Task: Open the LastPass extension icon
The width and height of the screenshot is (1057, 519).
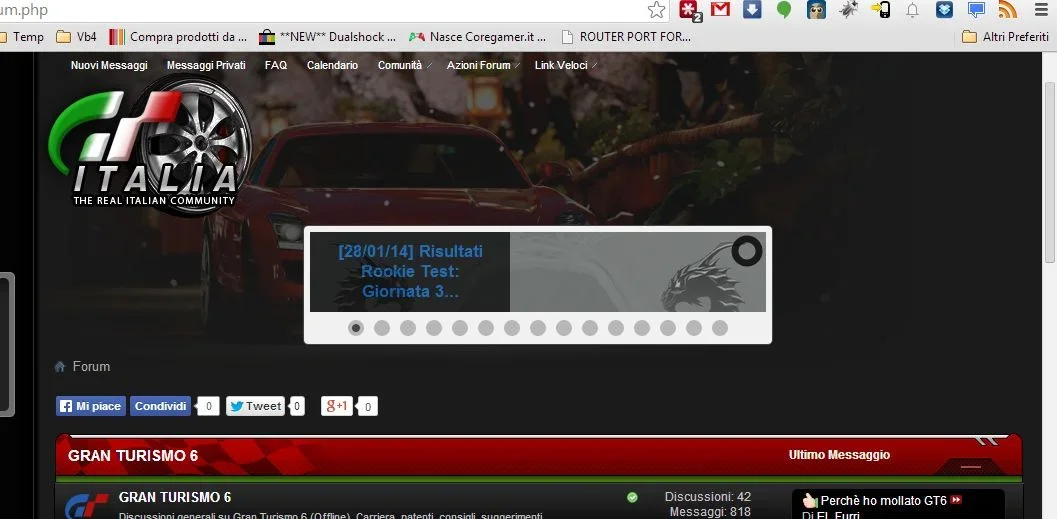Action: click(690, 10)
